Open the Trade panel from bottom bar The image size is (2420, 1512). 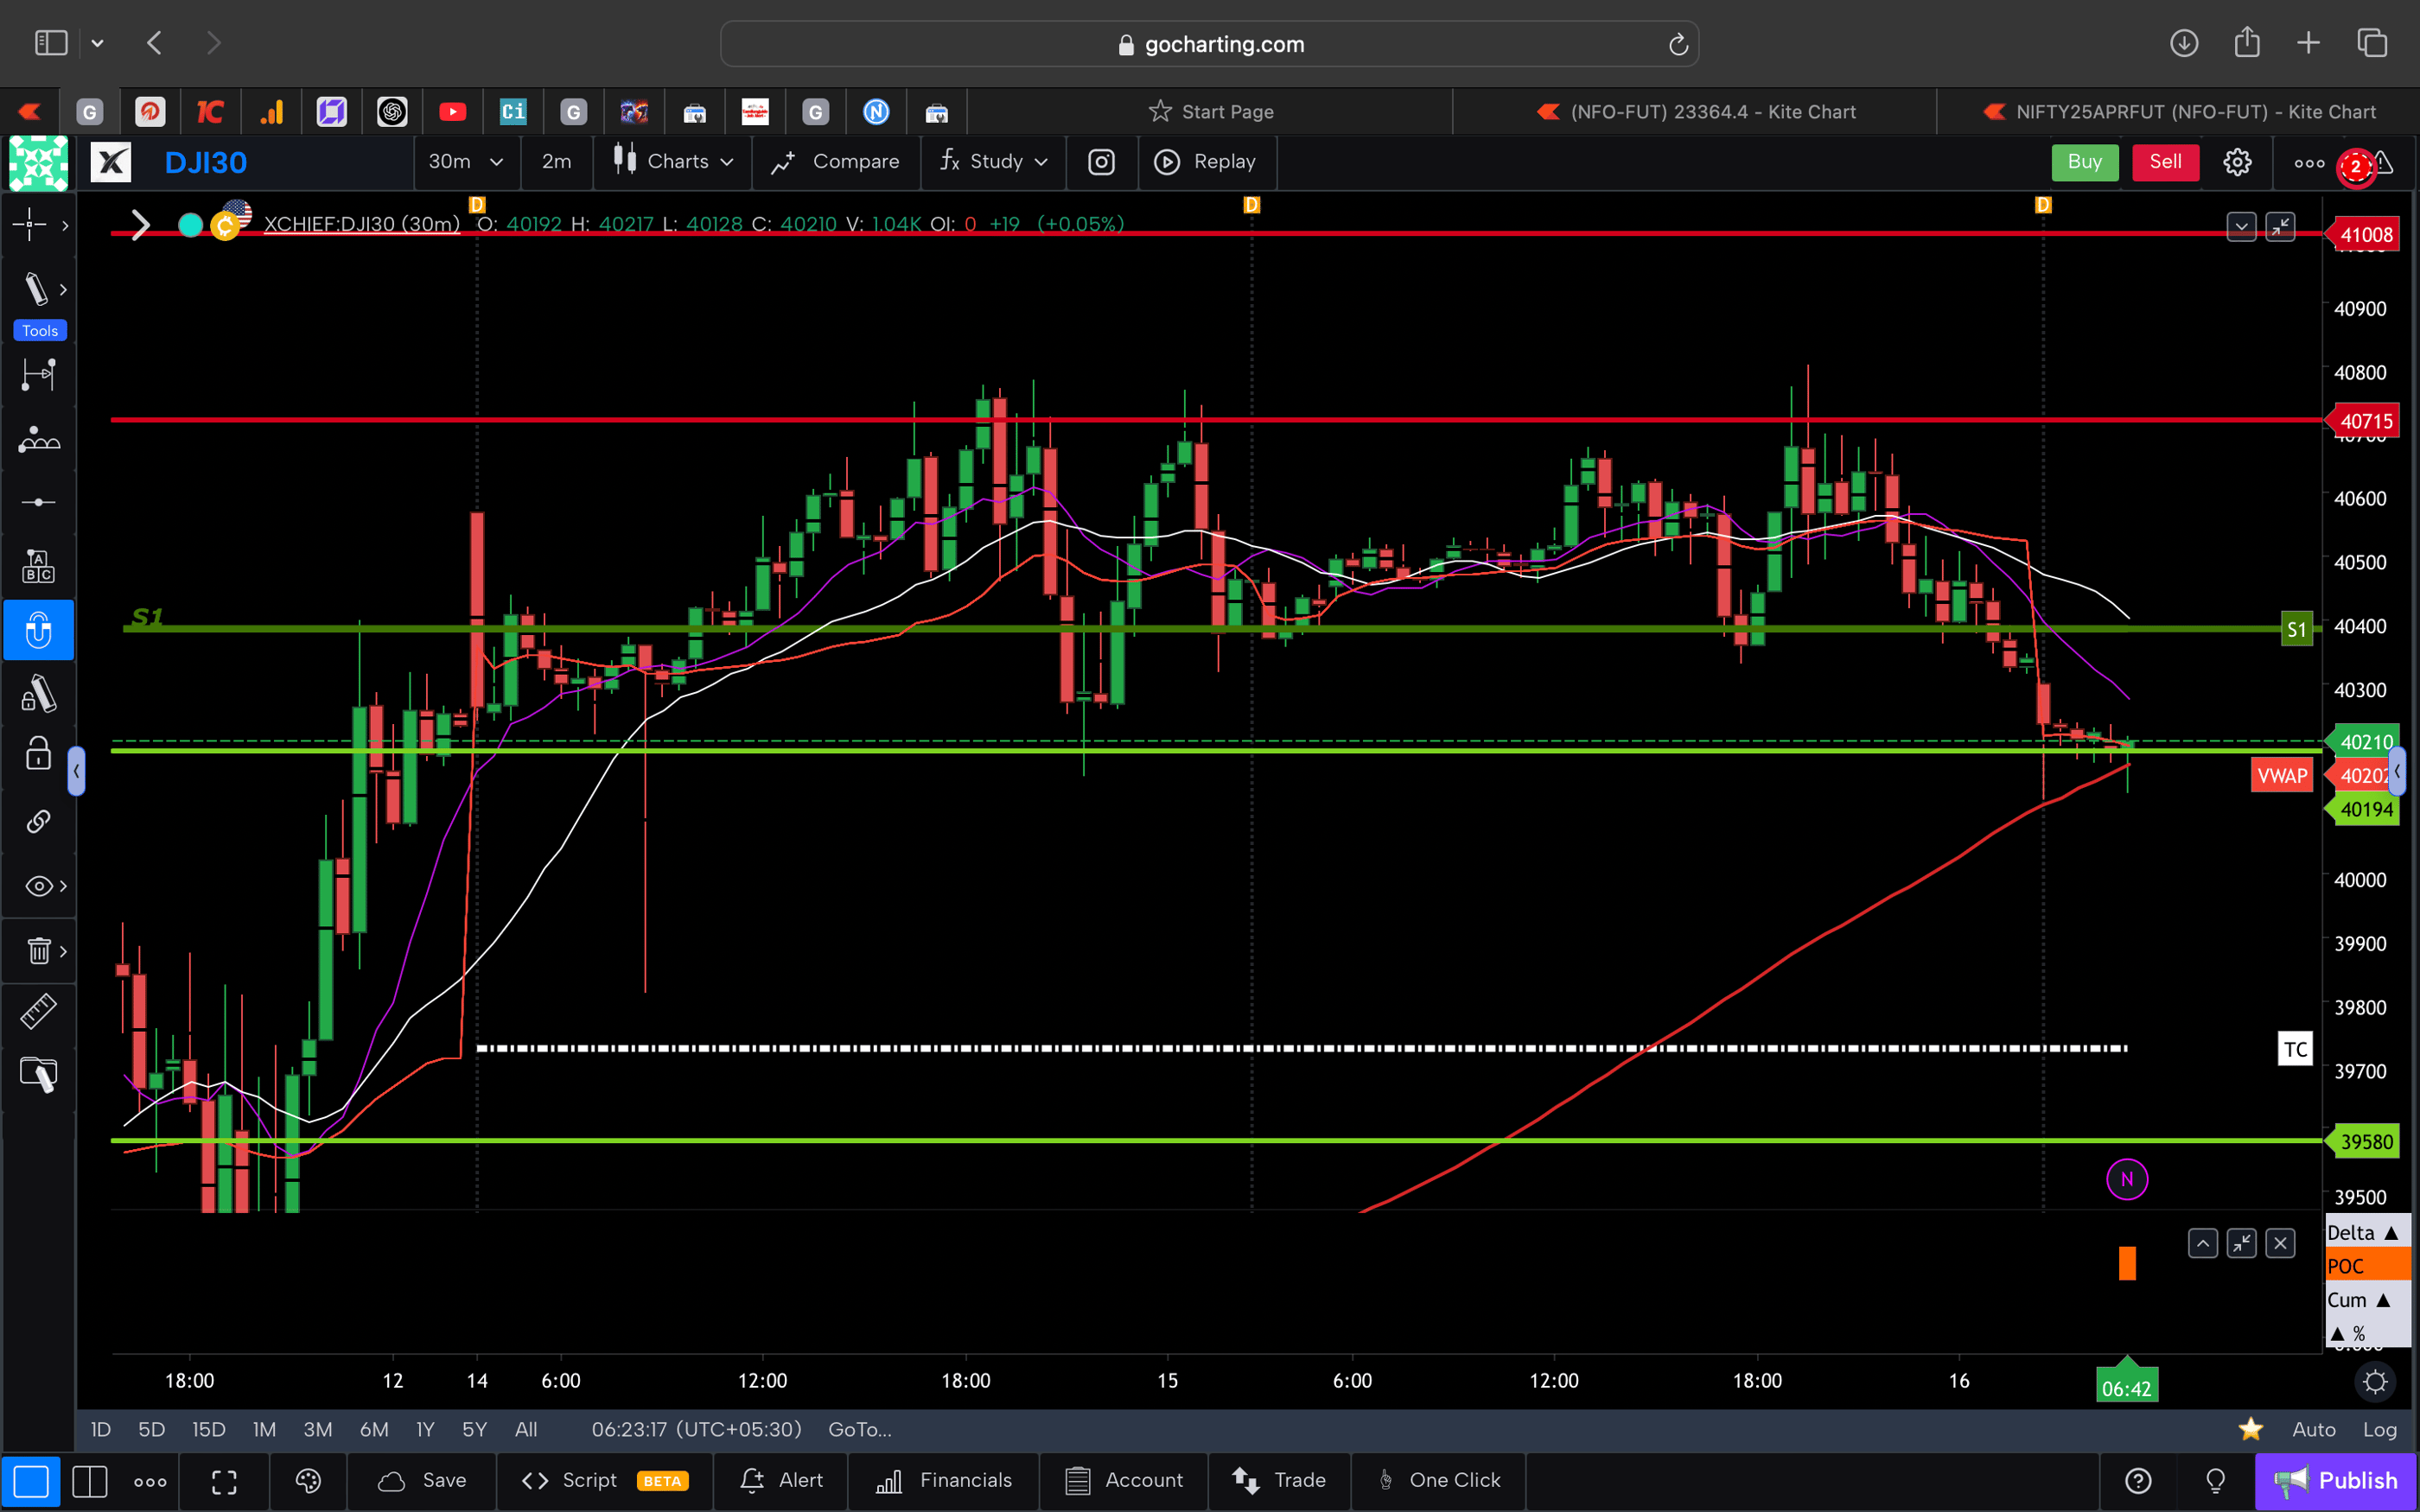1279,1481
